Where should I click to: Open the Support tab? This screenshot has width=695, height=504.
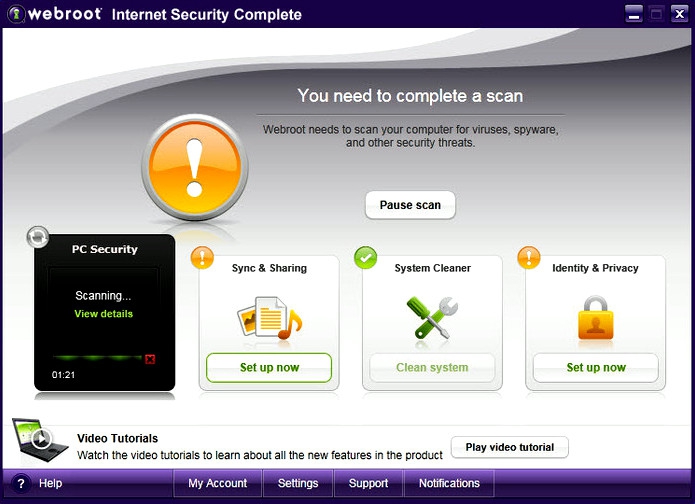click(x=368, y=483)
